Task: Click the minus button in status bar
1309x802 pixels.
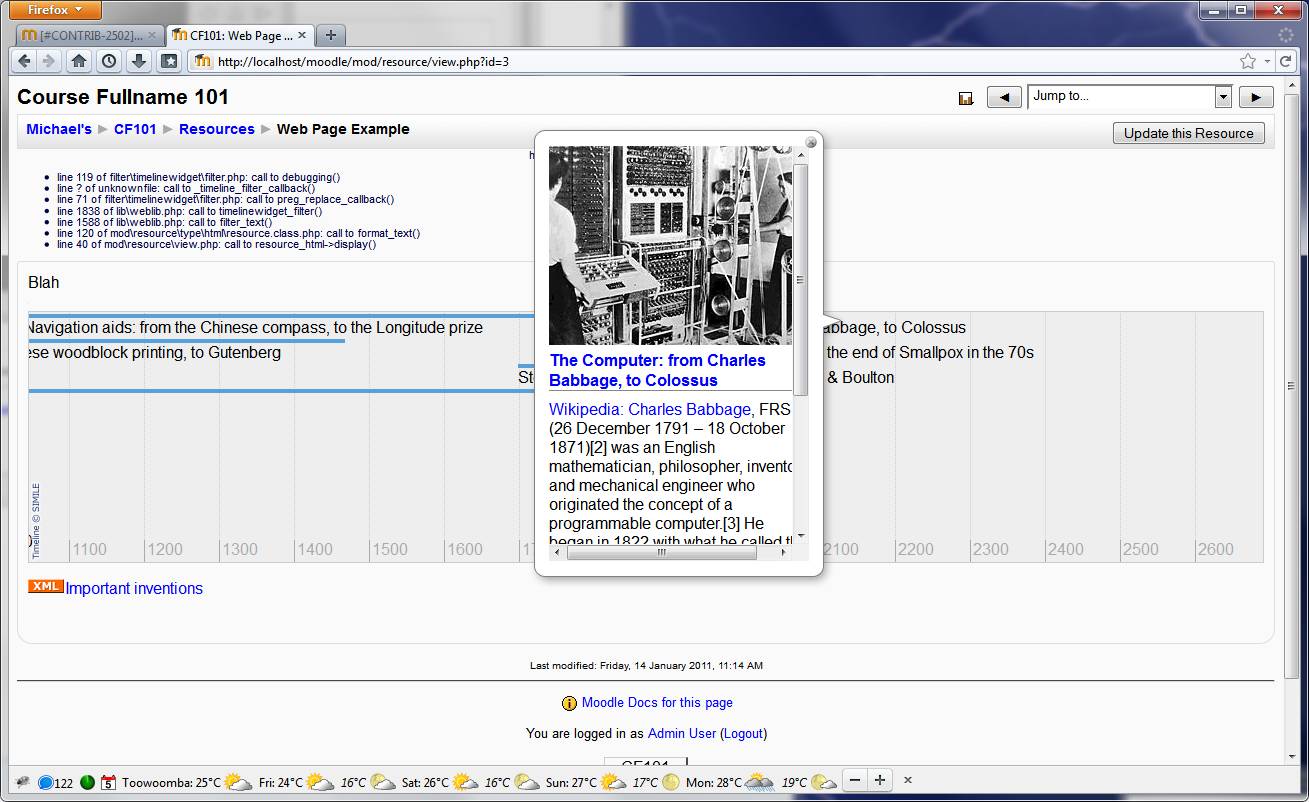Action: (x=854, y=780)
